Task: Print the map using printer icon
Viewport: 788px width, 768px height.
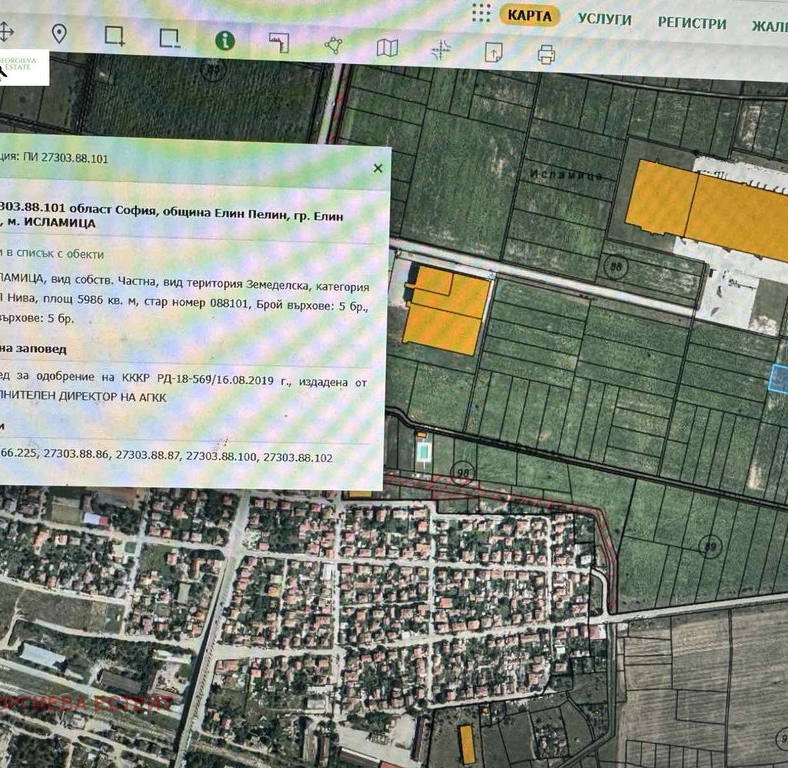Action: point(546,54)
